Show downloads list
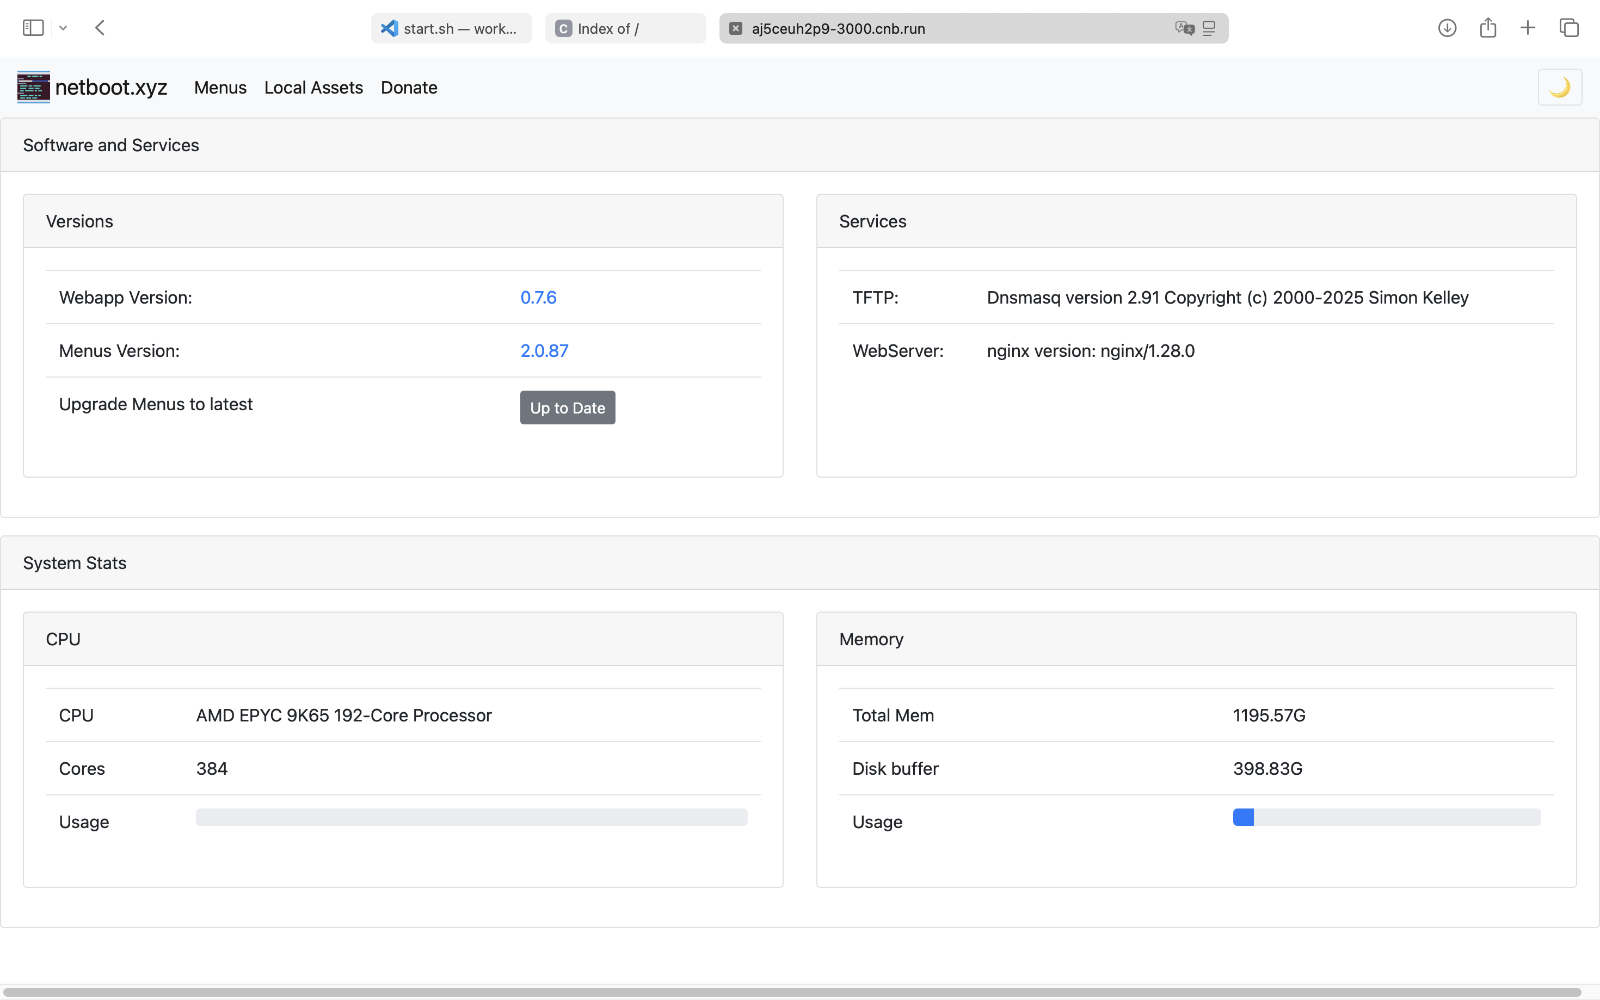The image size is (1600, 1000). [x=1447, y=28]
